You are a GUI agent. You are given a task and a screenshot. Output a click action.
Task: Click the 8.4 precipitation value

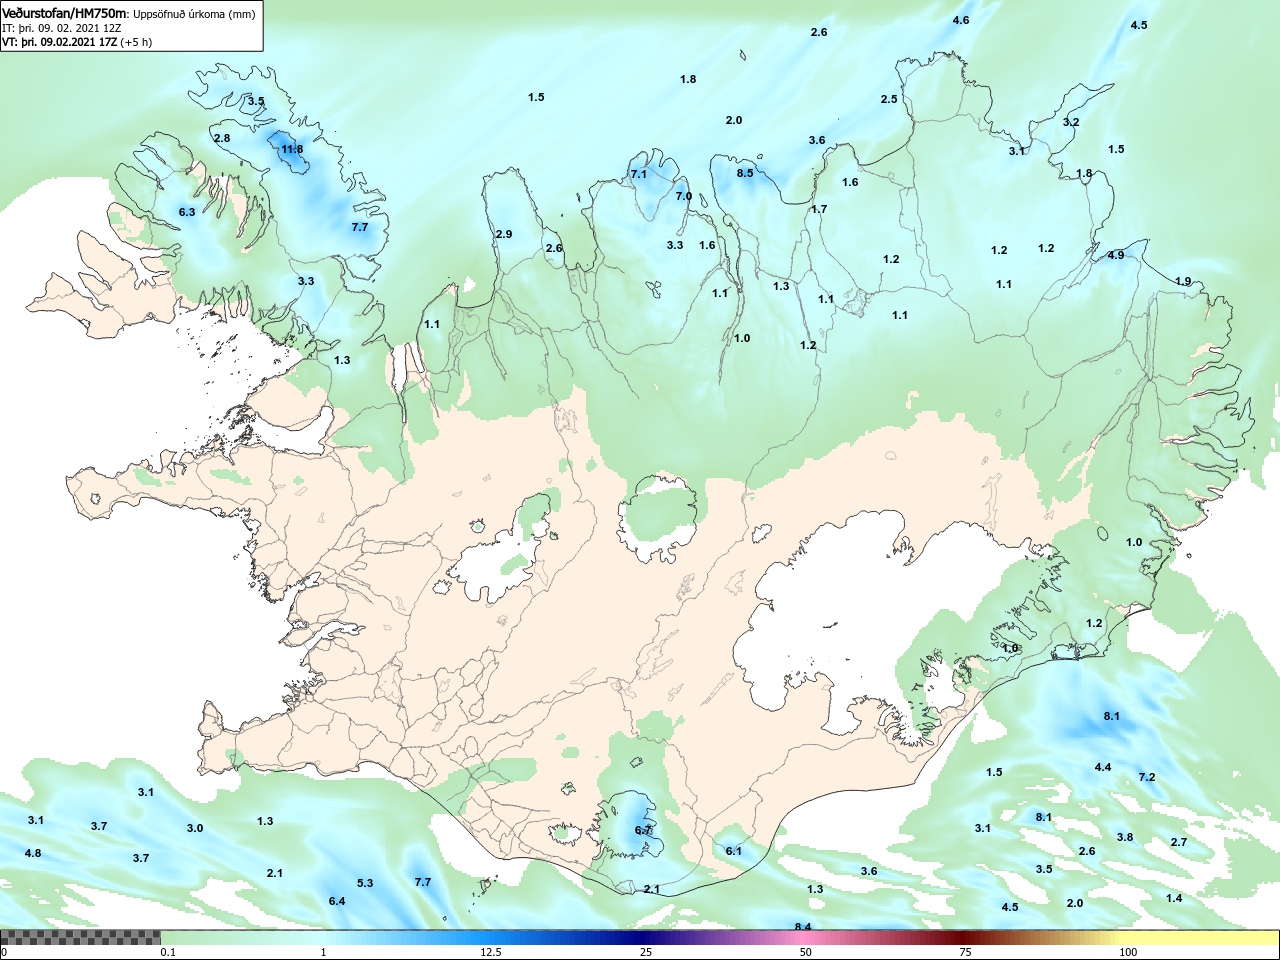(x=803, y=927)
